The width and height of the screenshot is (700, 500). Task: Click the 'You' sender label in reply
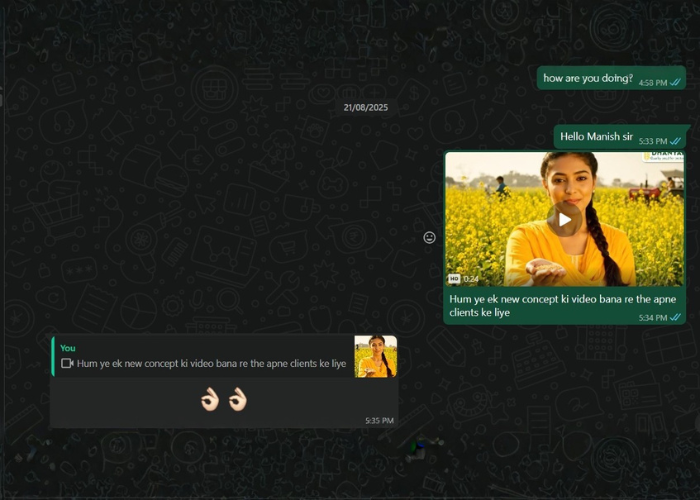(68, 348)
